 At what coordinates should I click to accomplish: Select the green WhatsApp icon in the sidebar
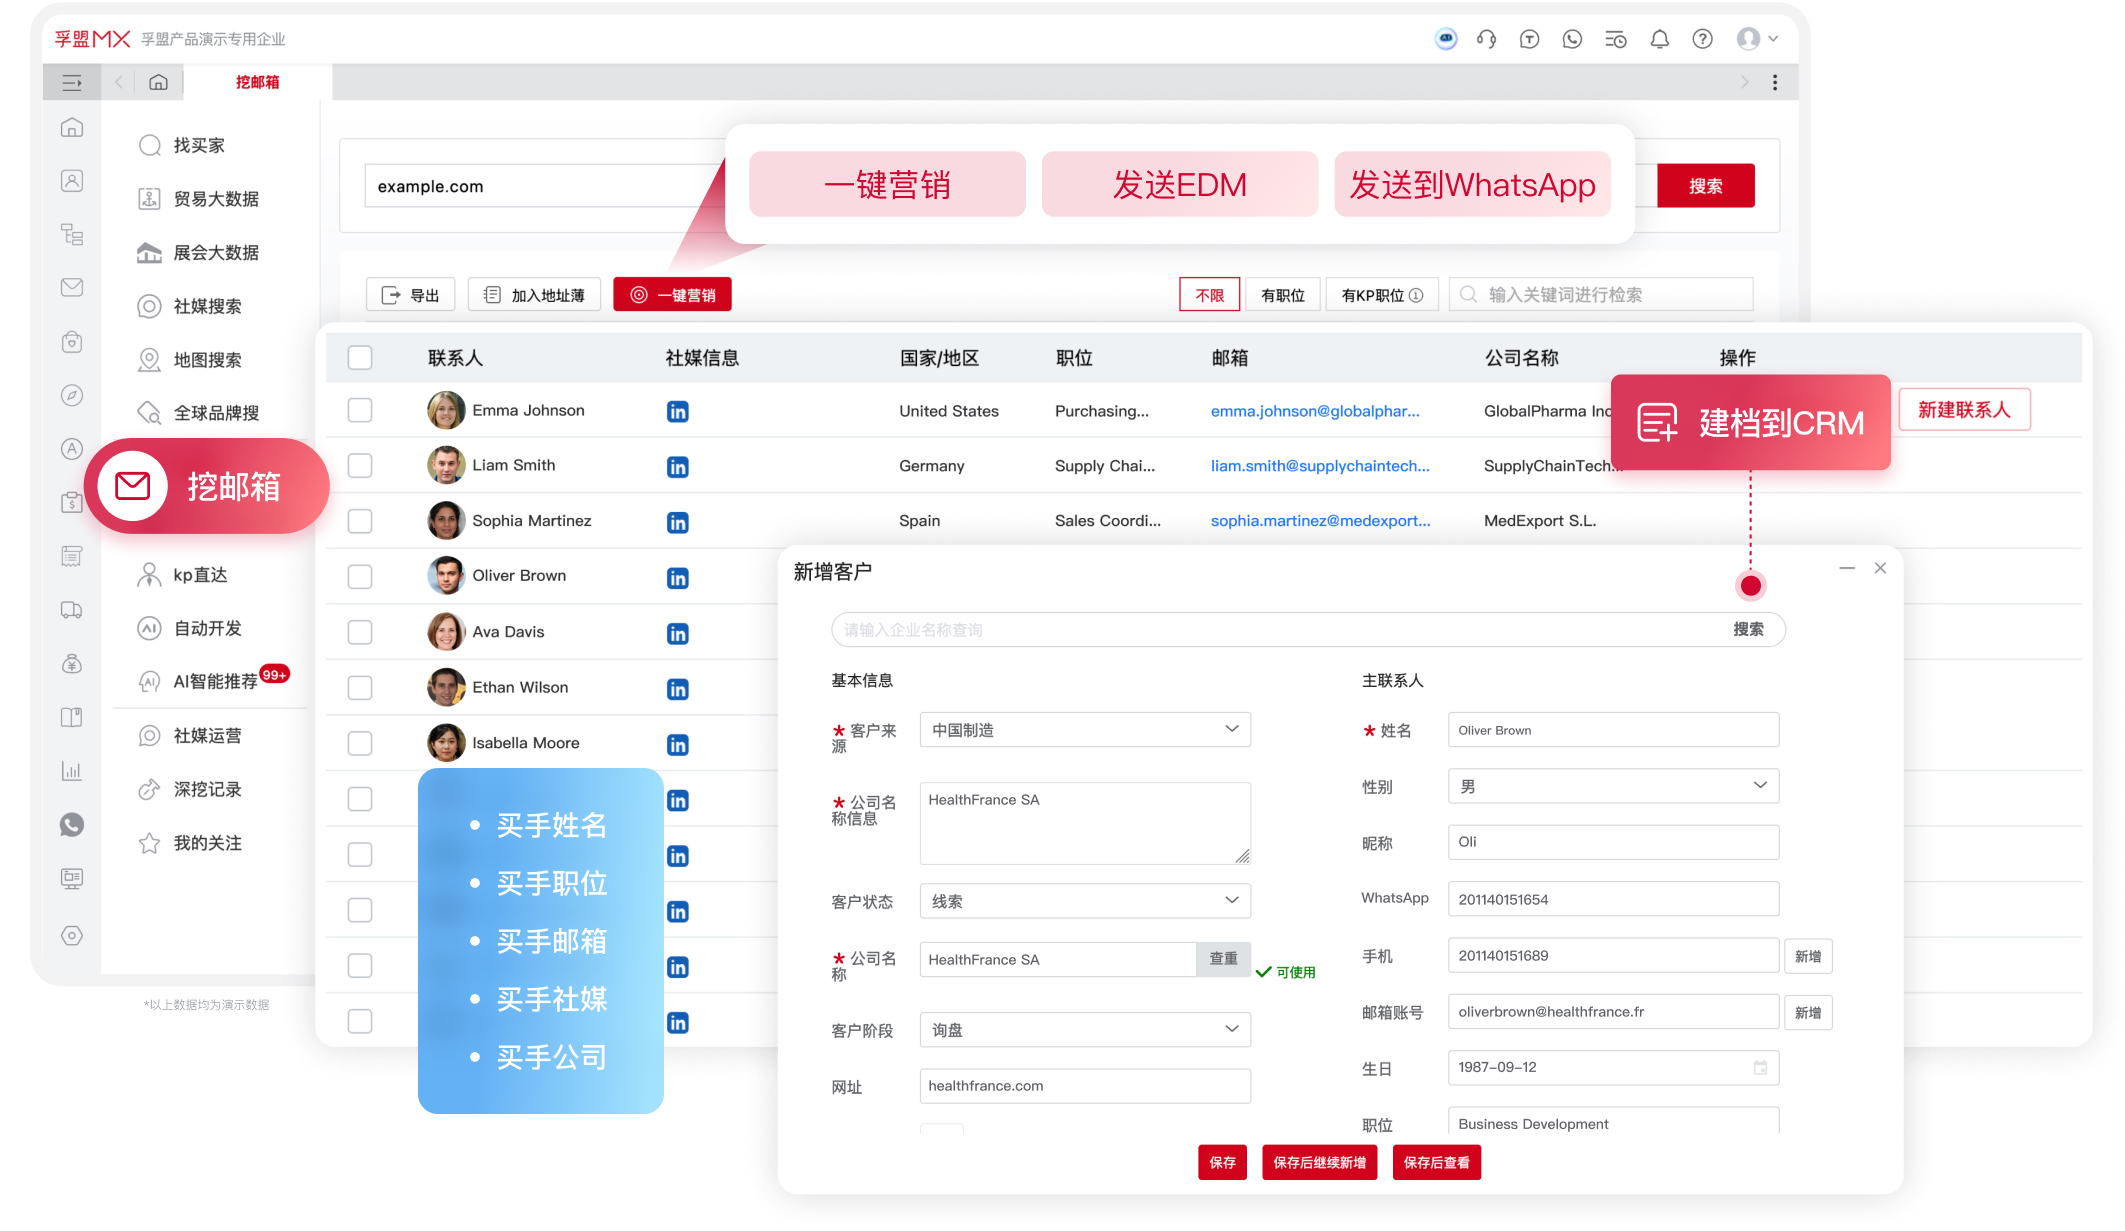point(71,825)
